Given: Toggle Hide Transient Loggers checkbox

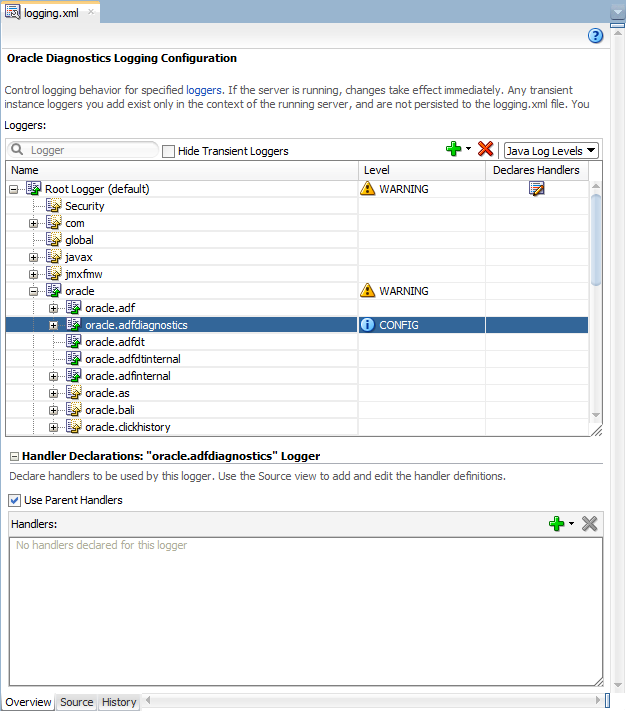Looking at the screenshot, I should click(x=168, y=151).
